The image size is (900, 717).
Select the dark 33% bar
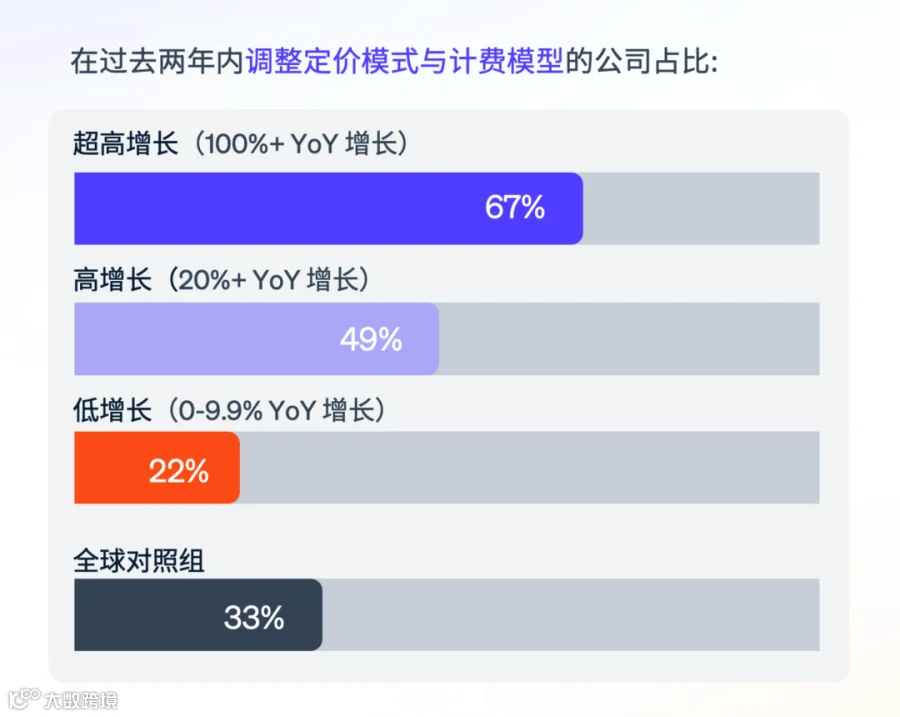click(x=198, y=615)
